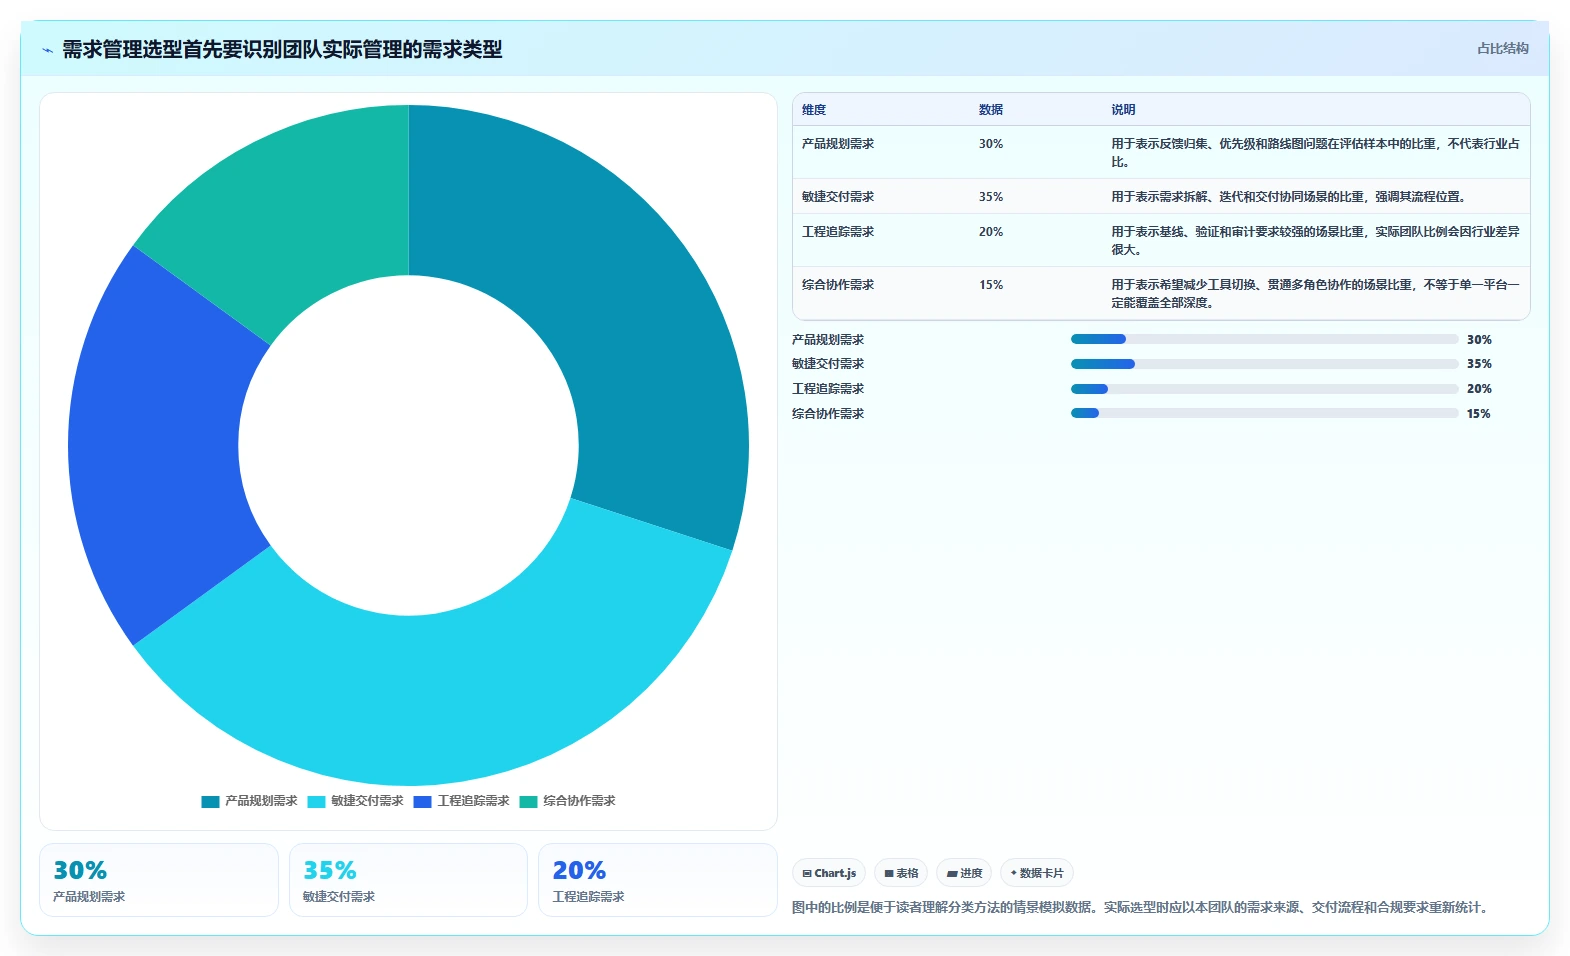The image size is (1570, 956).
Task: Select 敏捷交付需求 cell in the table
Action: 838,197
